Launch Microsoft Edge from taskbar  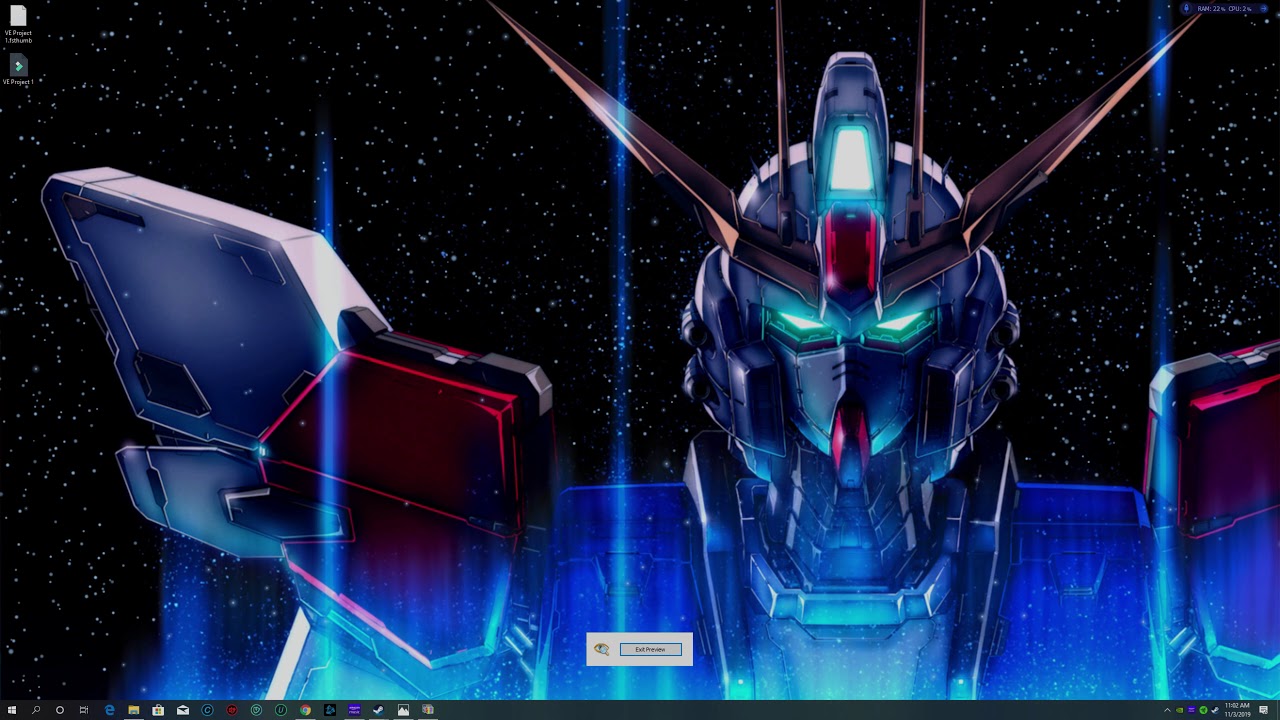109,710
